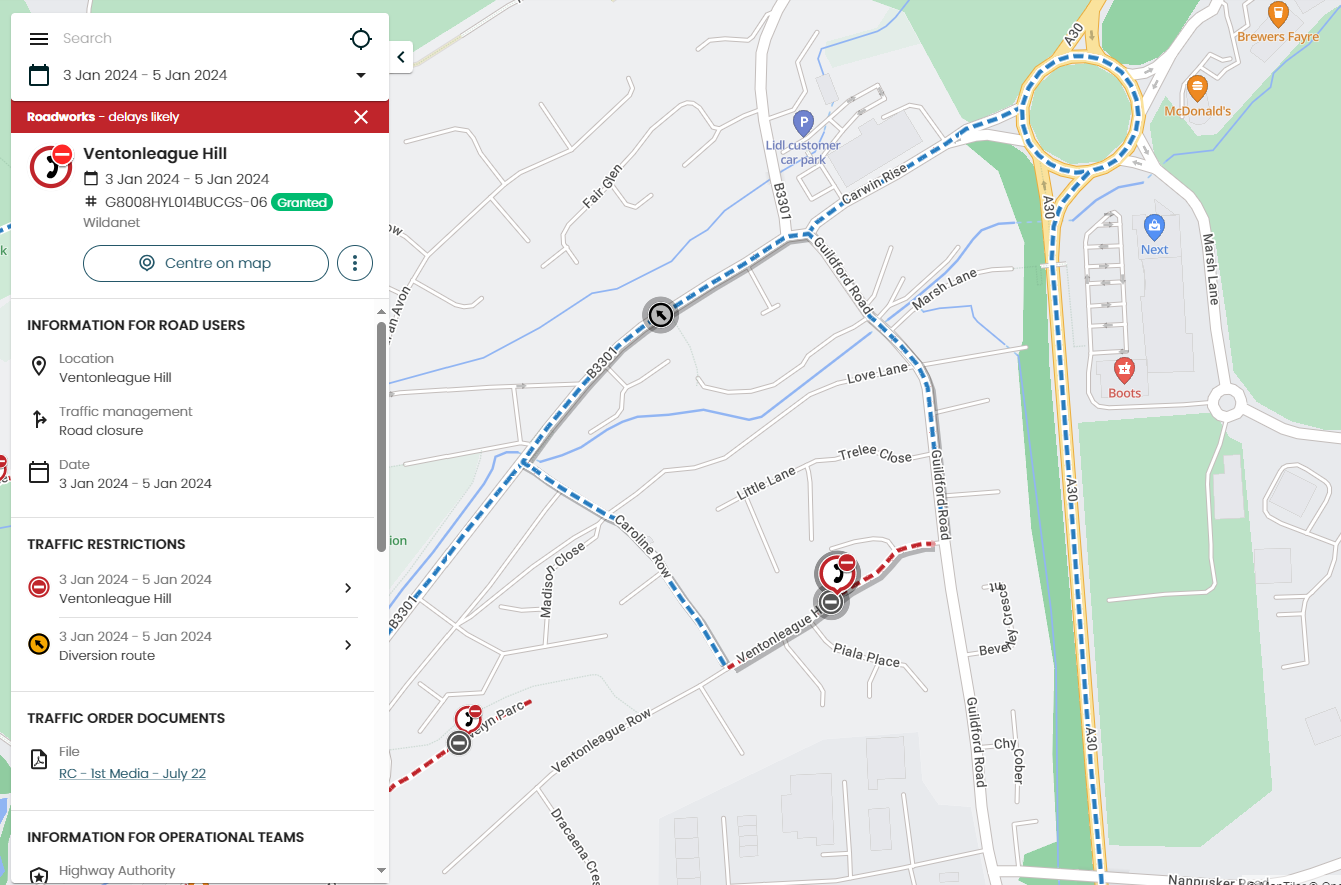Select the Ventonleague Hill roadworks map marker

tap(836, 574)
